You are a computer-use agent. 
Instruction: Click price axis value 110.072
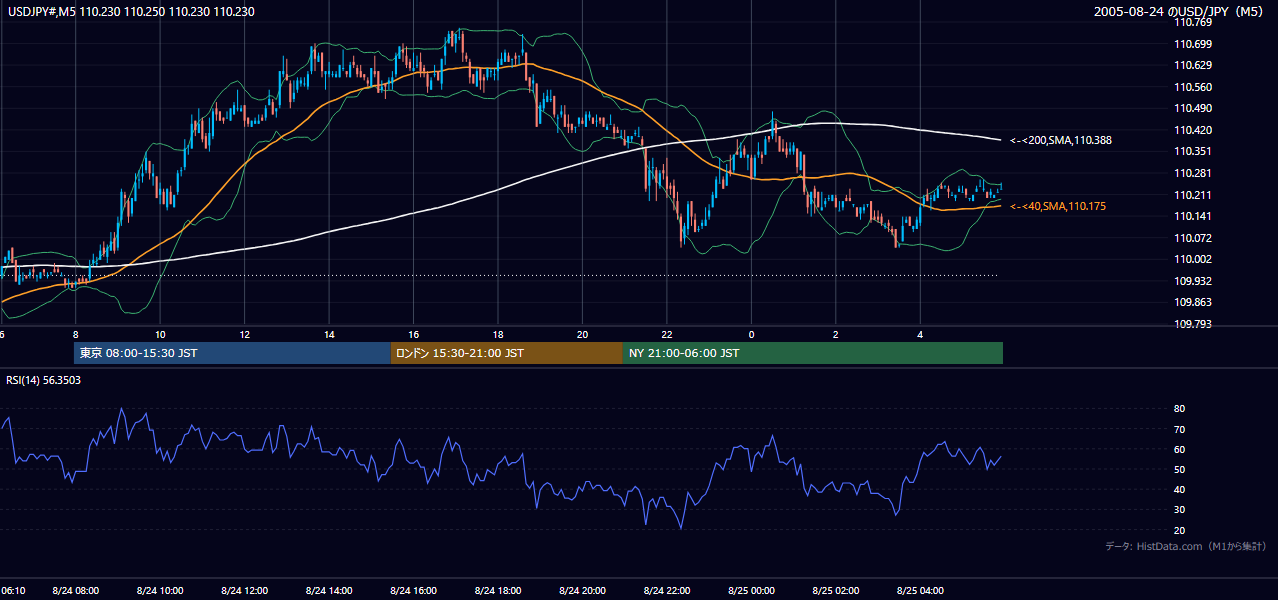pos(1192,238)
